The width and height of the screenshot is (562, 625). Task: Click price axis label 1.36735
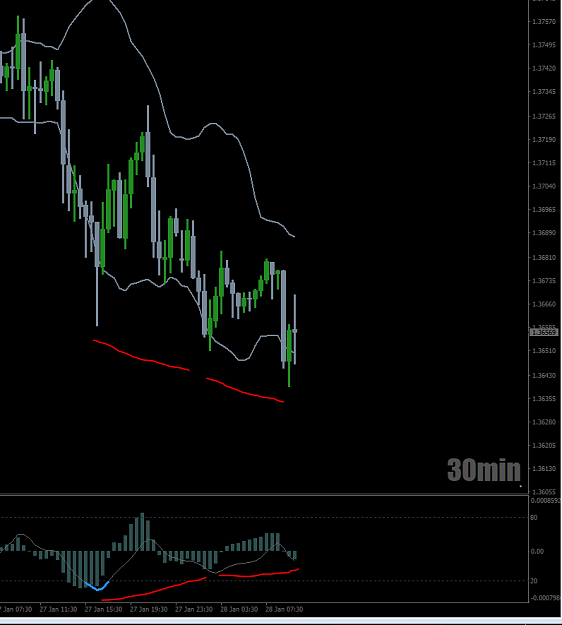(x=544, y=281)
